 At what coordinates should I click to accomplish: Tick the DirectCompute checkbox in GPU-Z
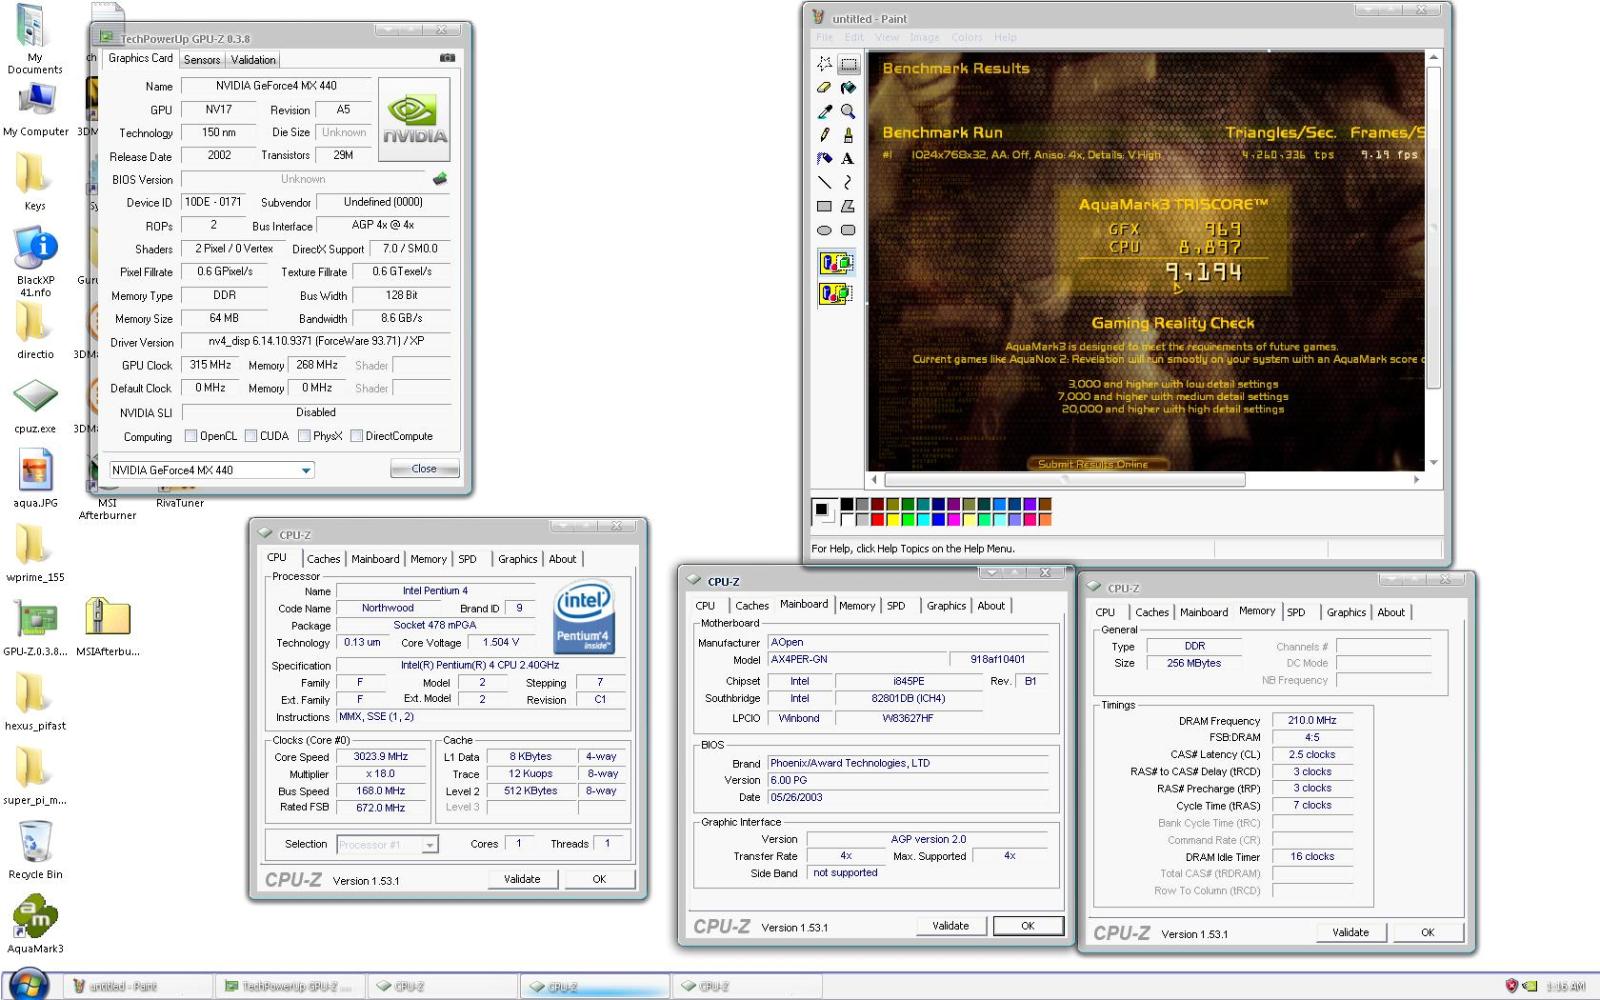coord(356,436)
